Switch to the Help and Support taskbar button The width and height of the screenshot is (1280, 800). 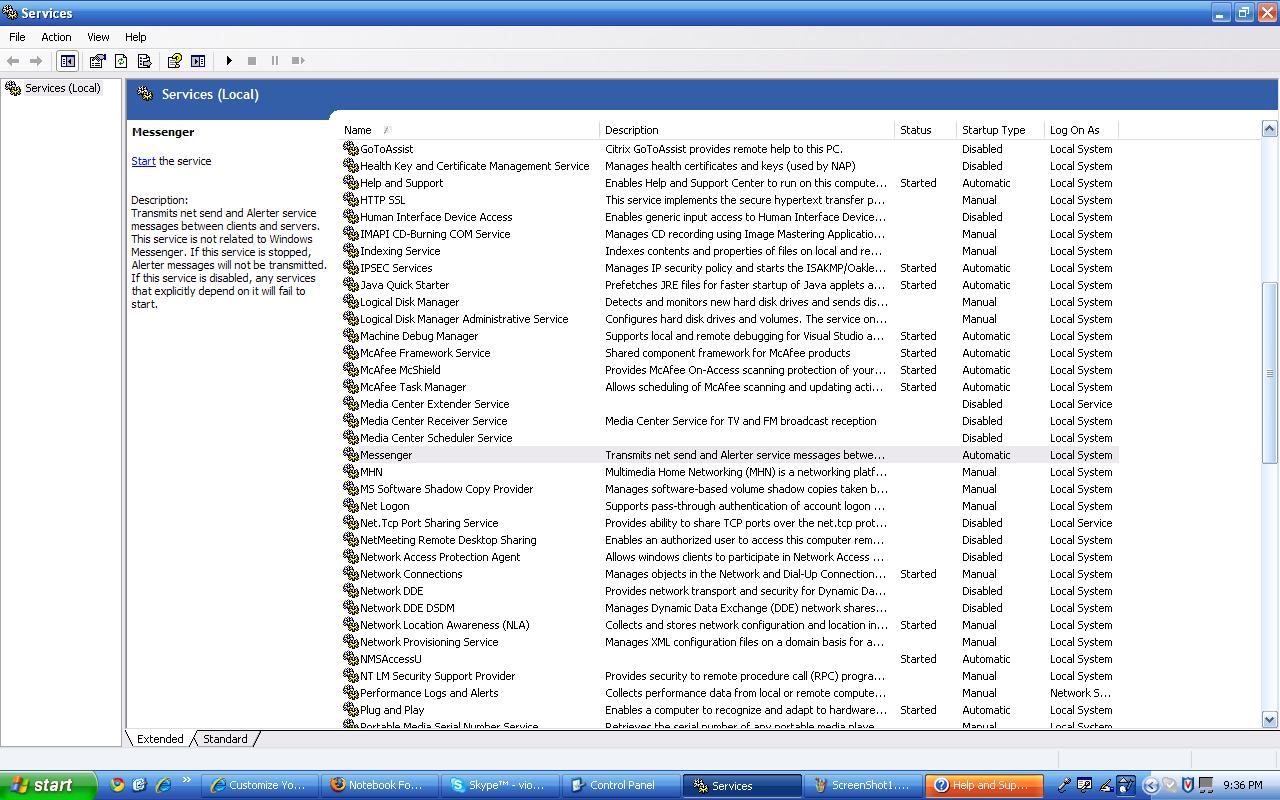(x=984, y=785)
